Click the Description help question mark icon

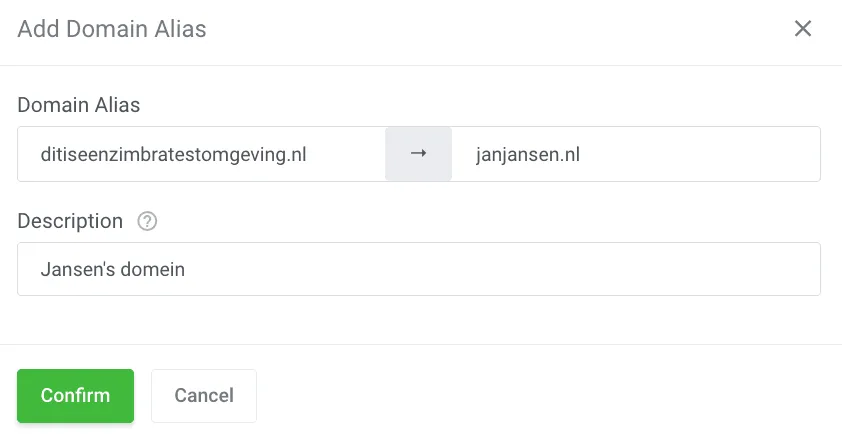147,222
